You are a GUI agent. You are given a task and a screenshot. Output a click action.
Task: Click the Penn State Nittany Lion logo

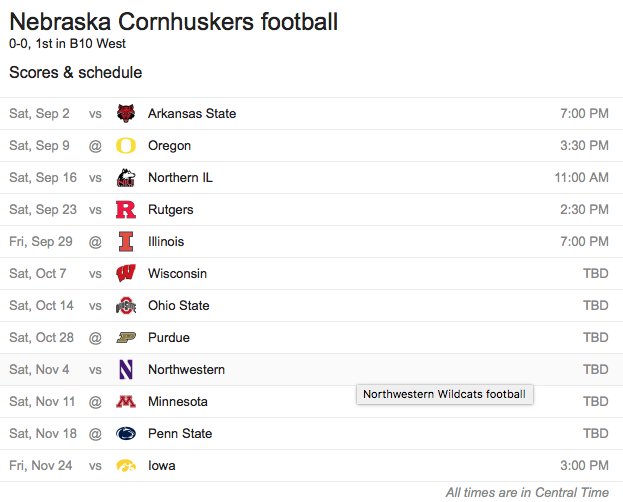point(126,434)
